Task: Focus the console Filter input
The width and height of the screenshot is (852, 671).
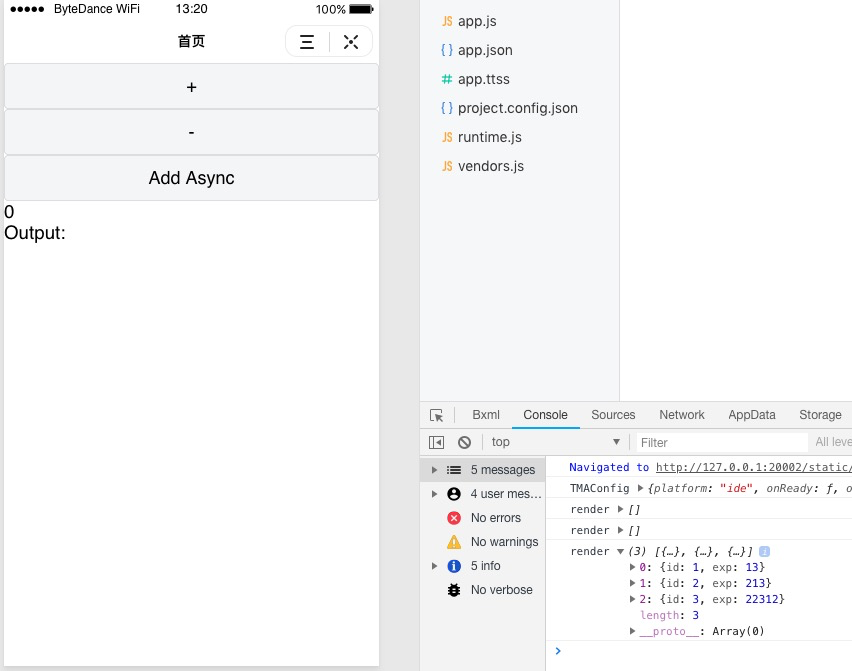Action: pyautogui.click(x=723, y=442)
